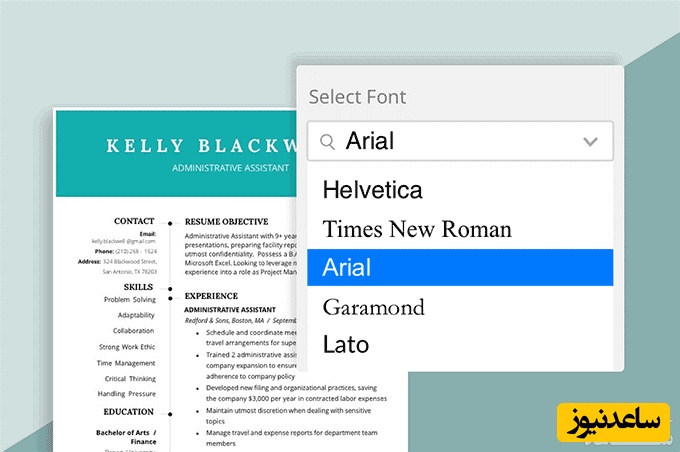
Task: Click the EXPERIENCE section heading
Action: coord(211,296)
